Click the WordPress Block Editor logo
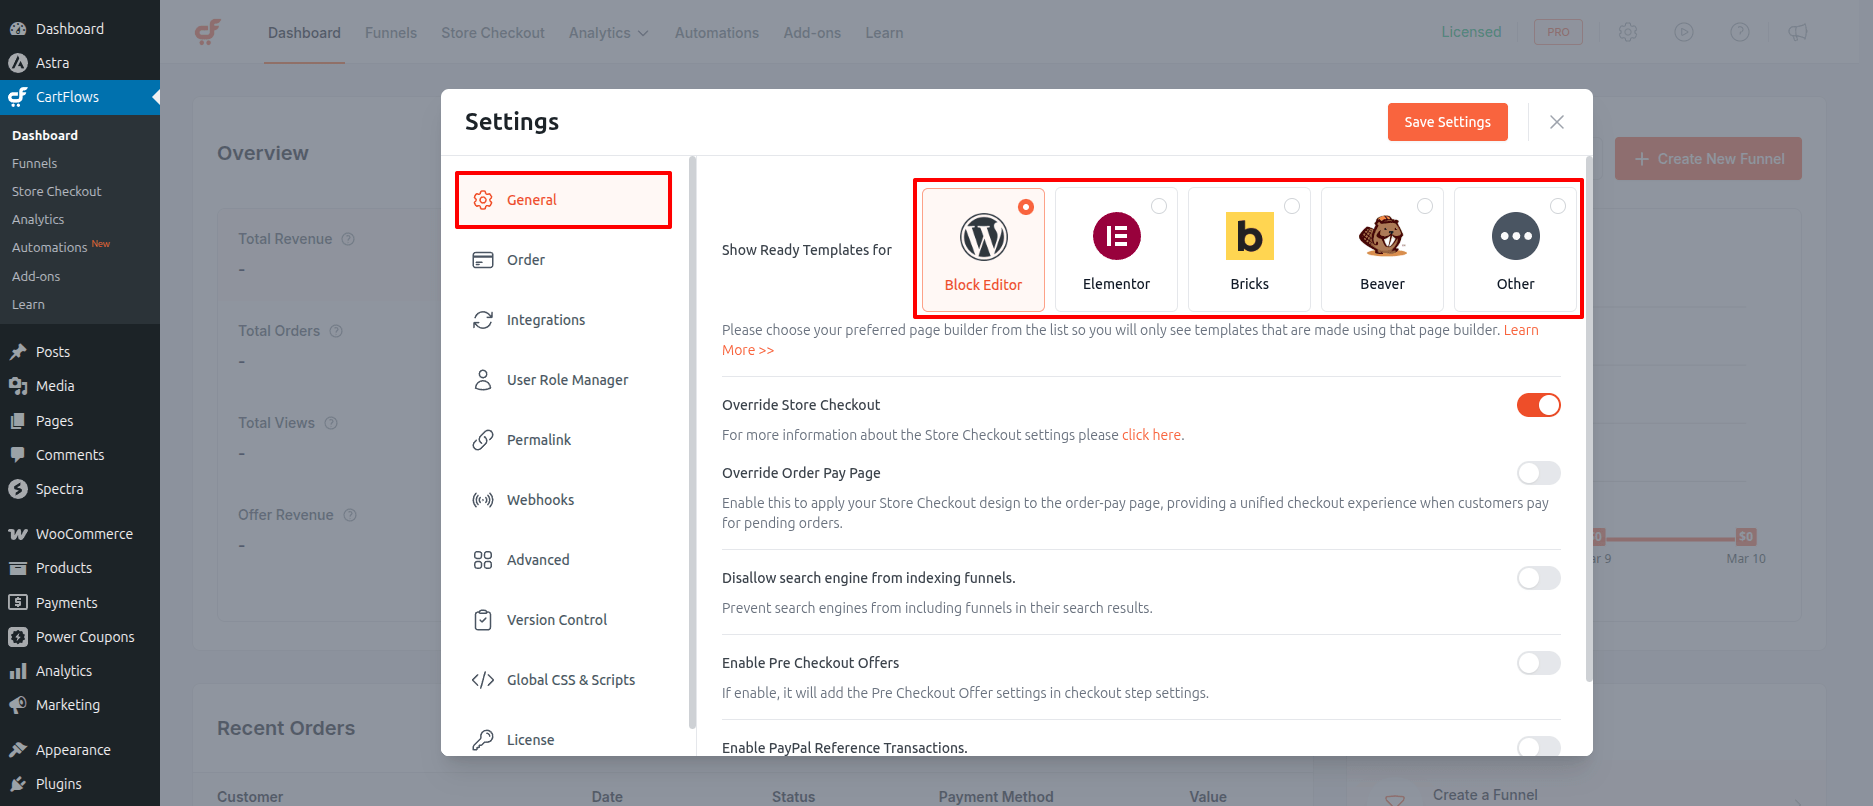This screenshot has height=806, width=1873. tap(984, 237)
